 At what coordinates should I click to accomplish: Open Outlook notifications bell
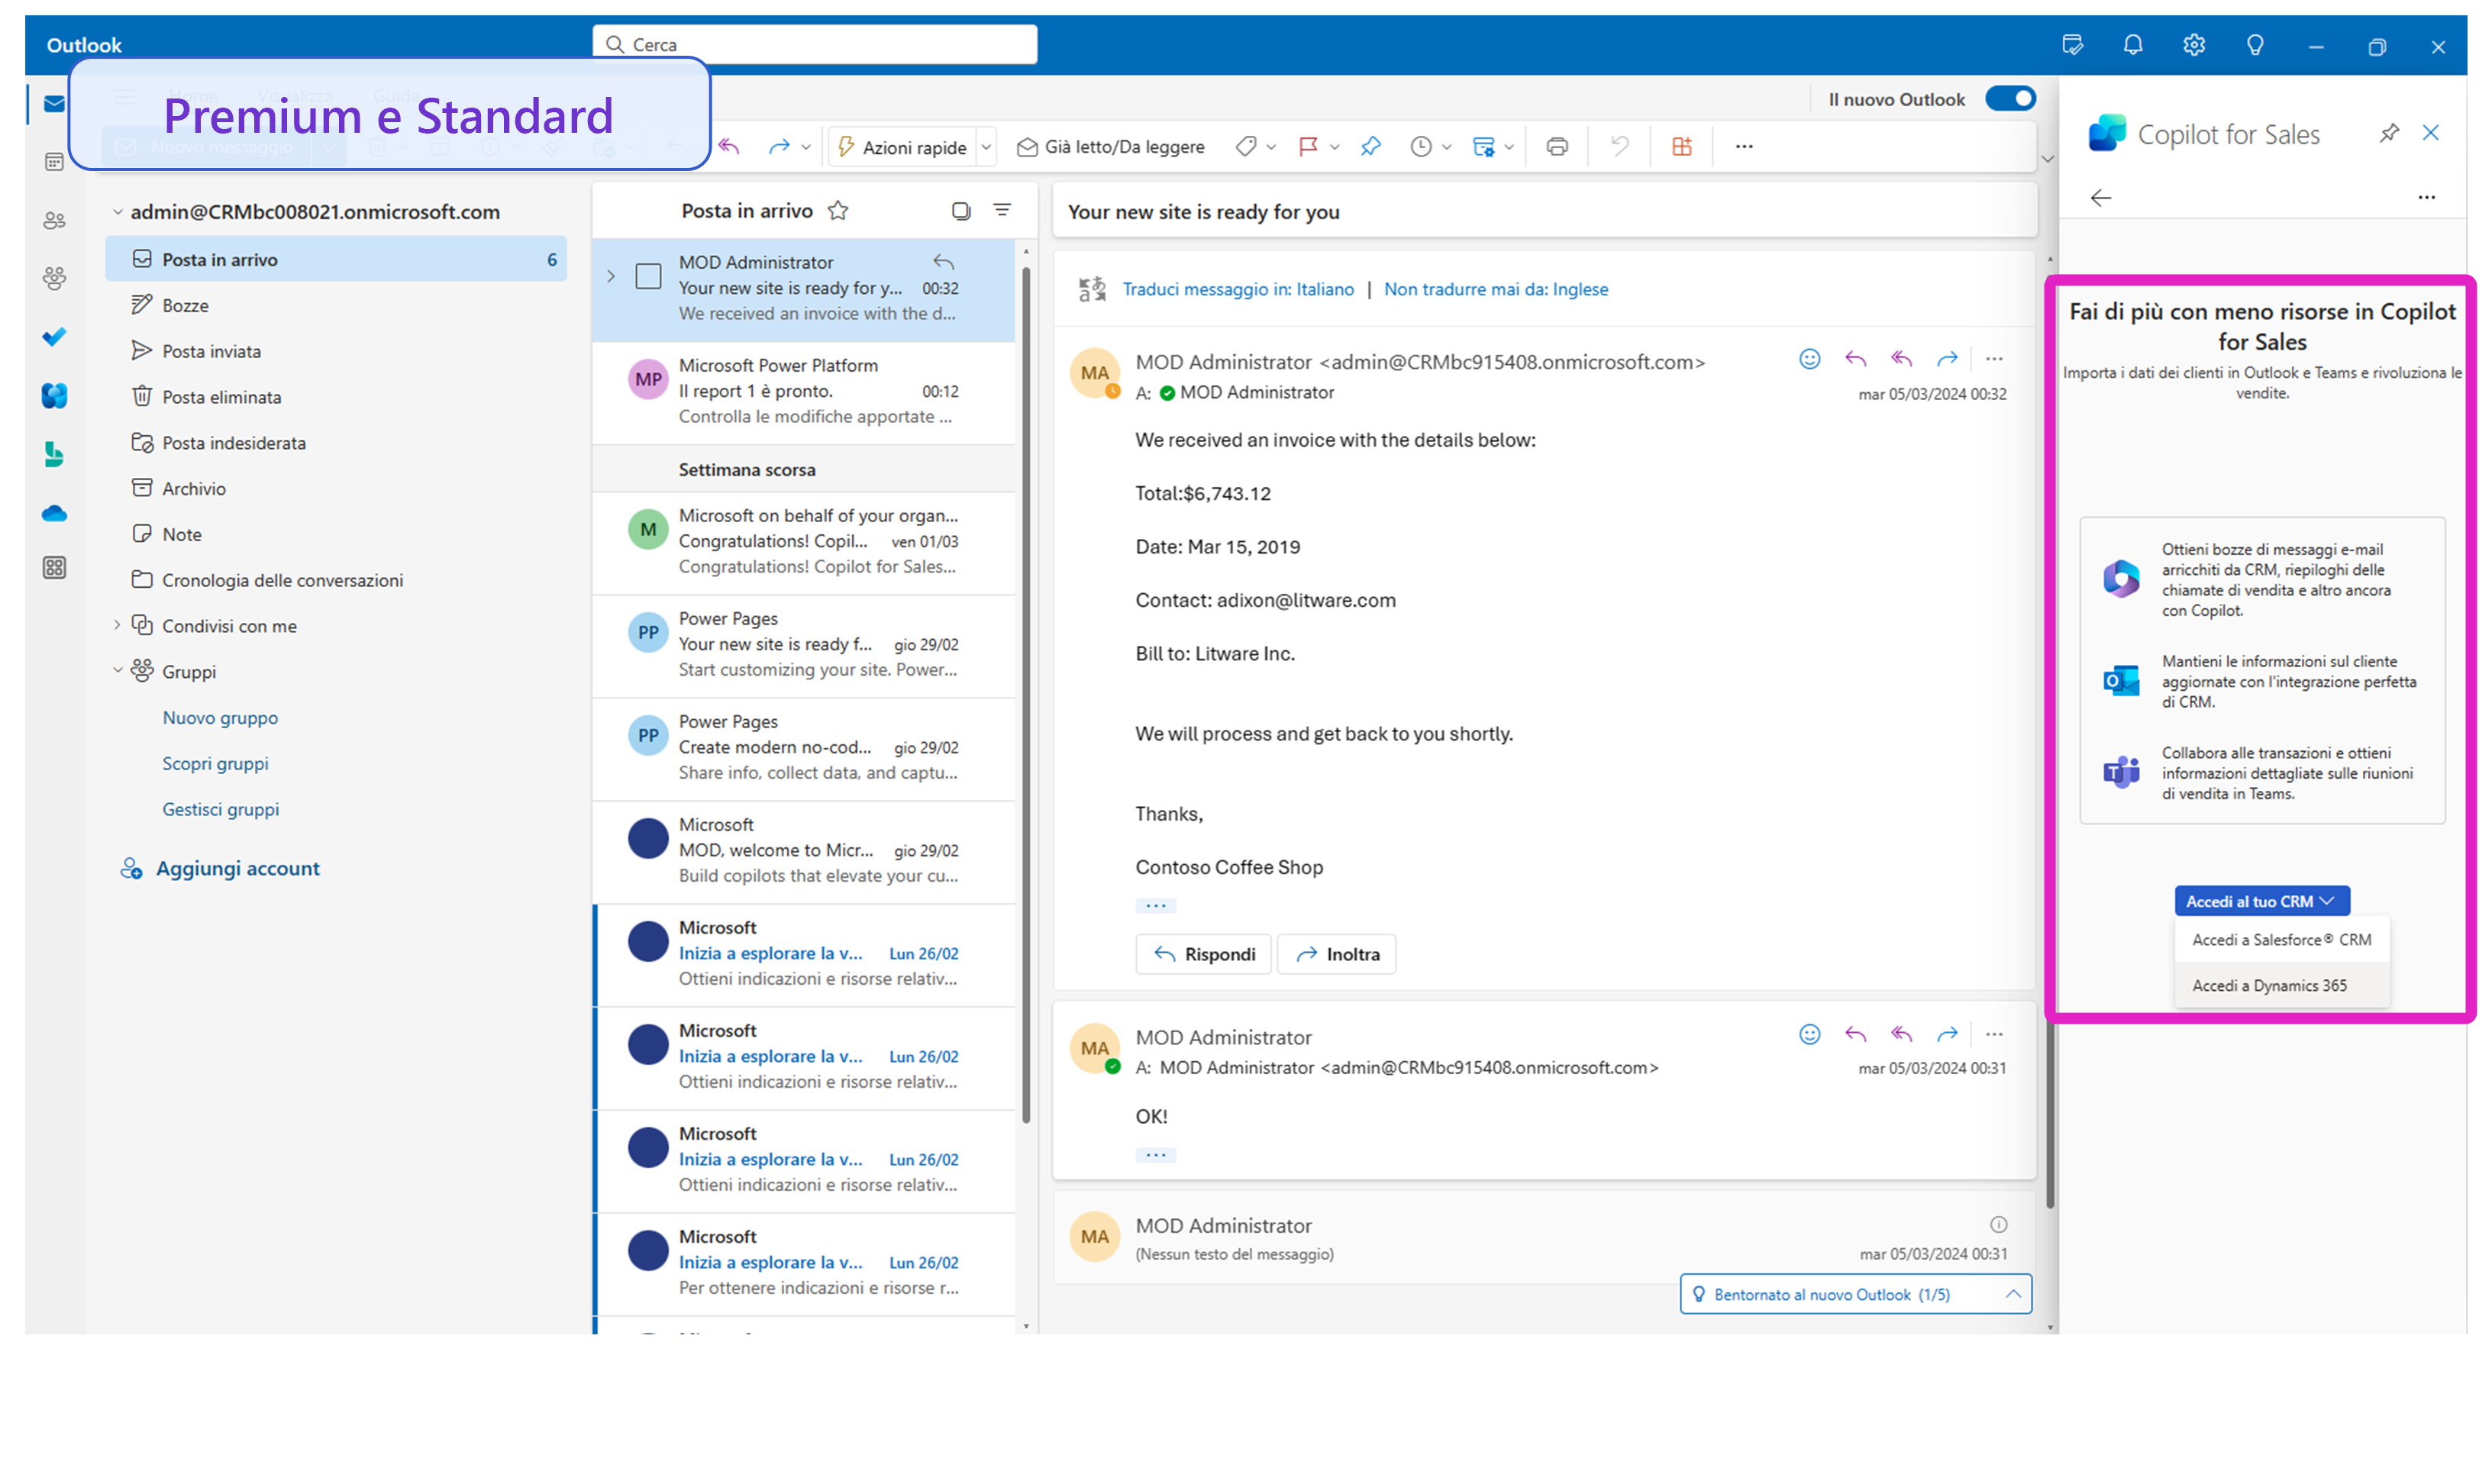(x=2133, y=44)
